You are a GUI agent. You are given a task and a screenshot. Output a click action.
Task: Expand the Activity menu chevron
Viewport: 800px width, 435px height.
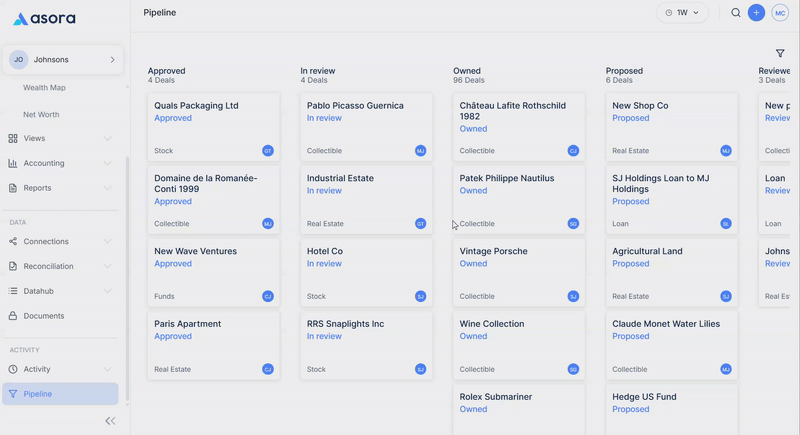(107, 369)
